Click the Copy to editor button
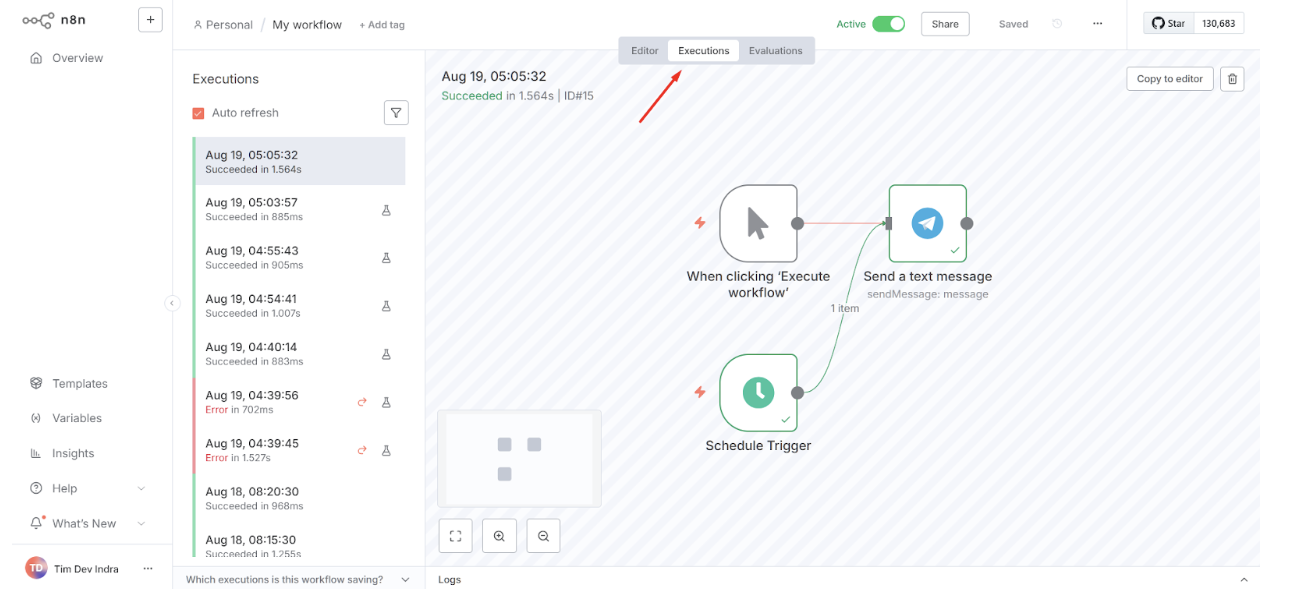 [1170, 79]
